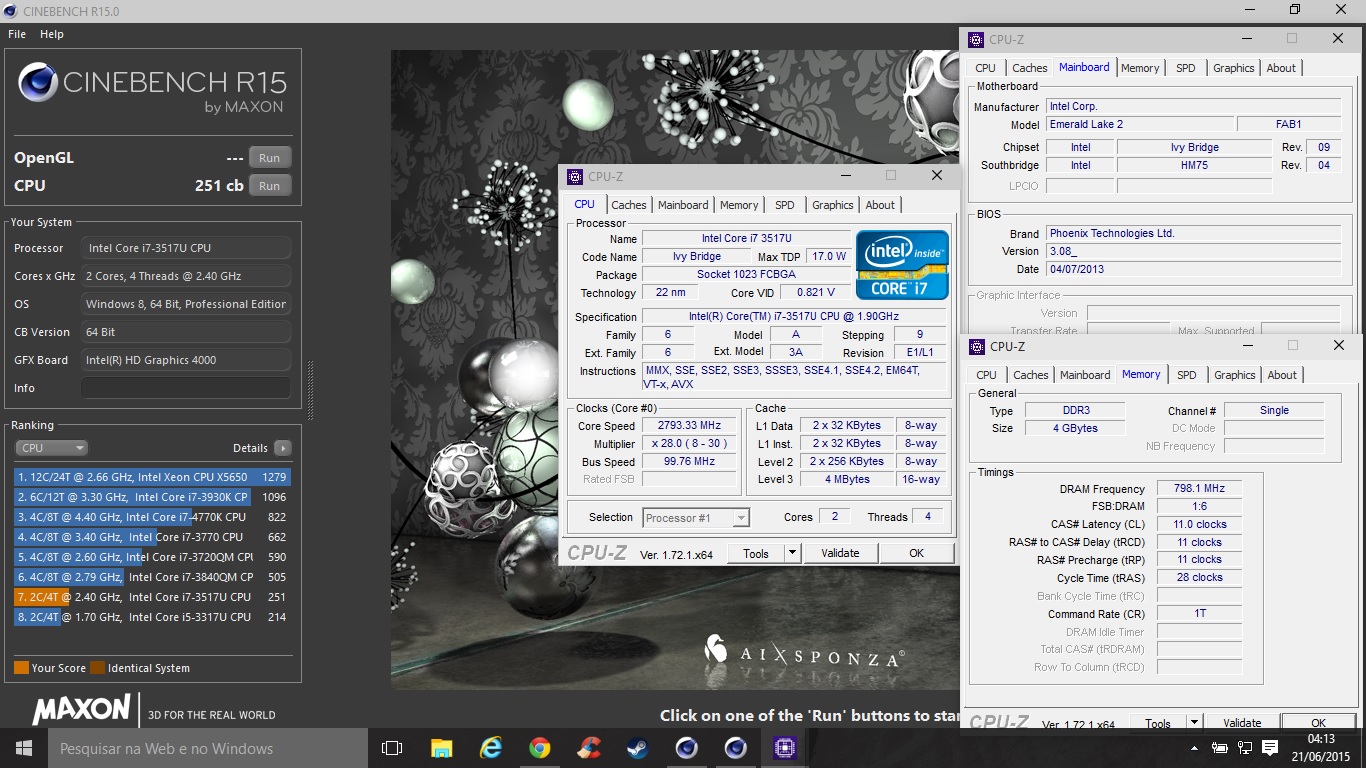
Task: Click Validate in CPU-Z Memory window
Action: [x=1242, y=722]
